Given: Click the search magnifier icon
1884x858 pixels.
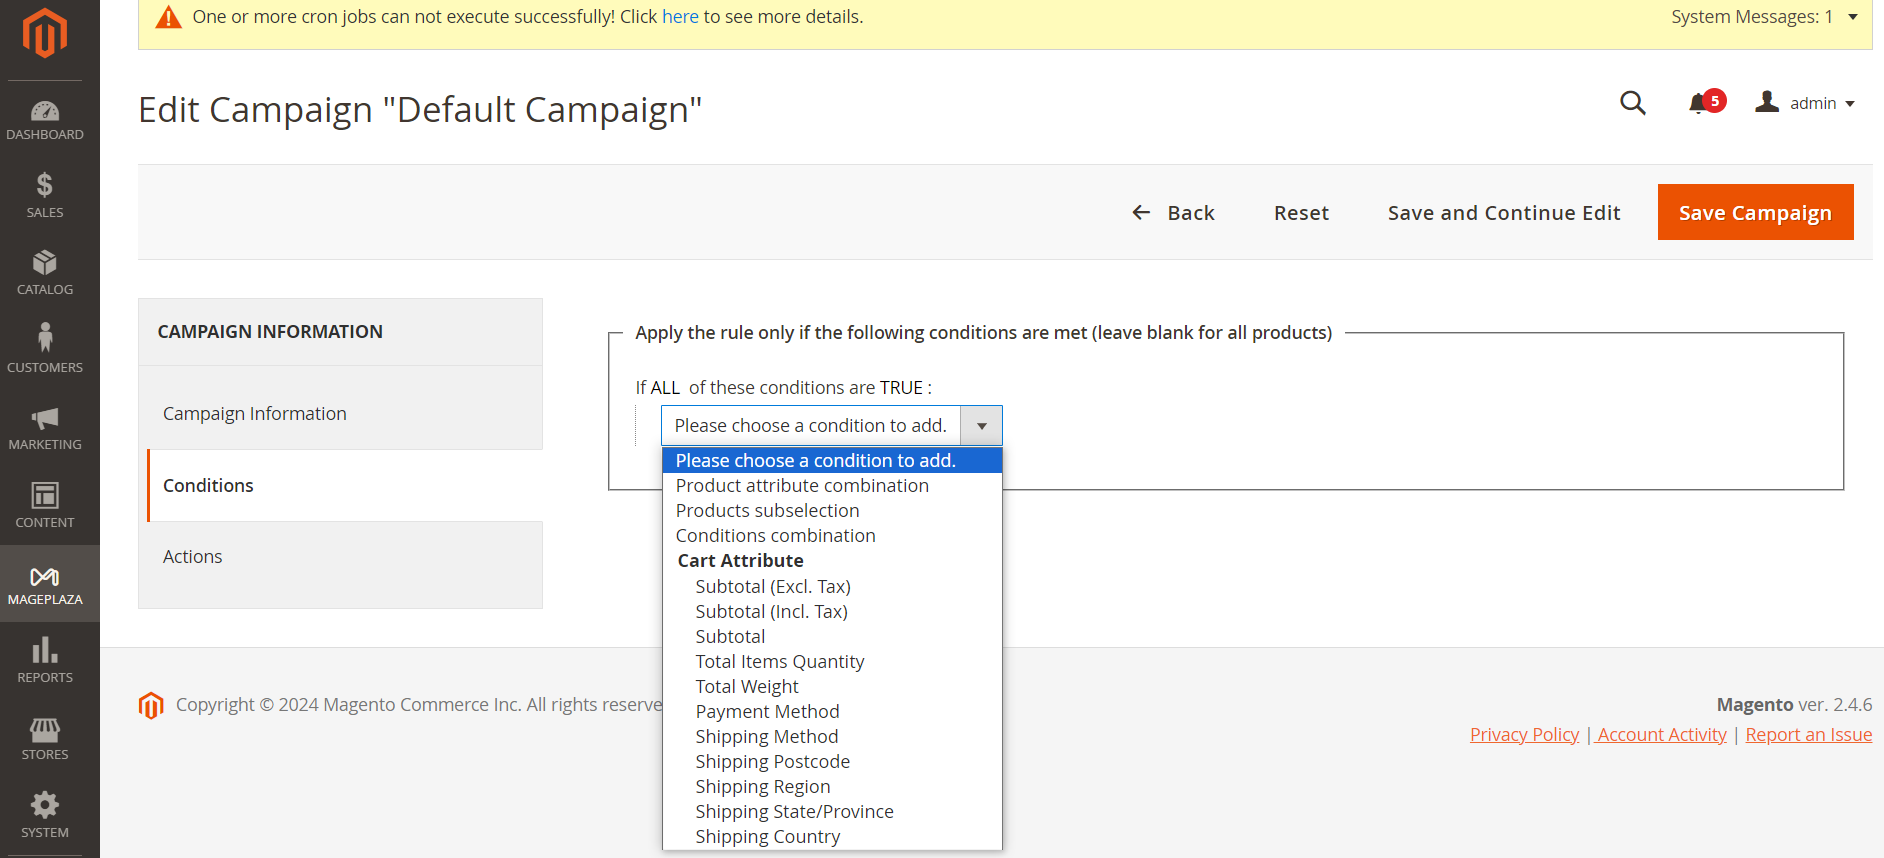Looking at the screenshot, I should pyautogui.click(x=1632, y=103).
